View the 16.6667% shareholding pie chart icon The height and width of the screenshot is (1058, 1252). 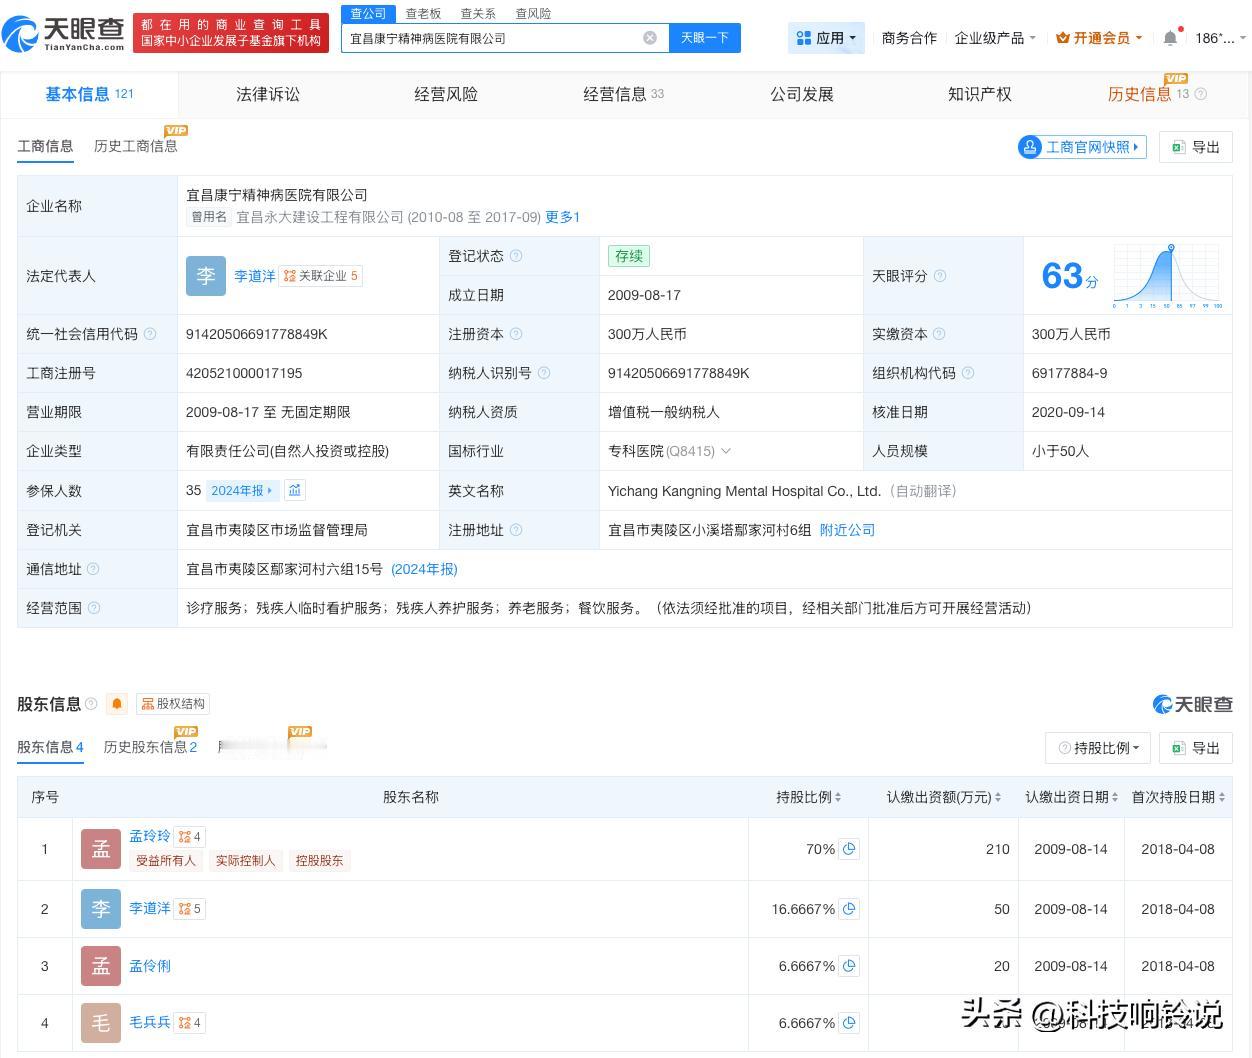point(849,909)
